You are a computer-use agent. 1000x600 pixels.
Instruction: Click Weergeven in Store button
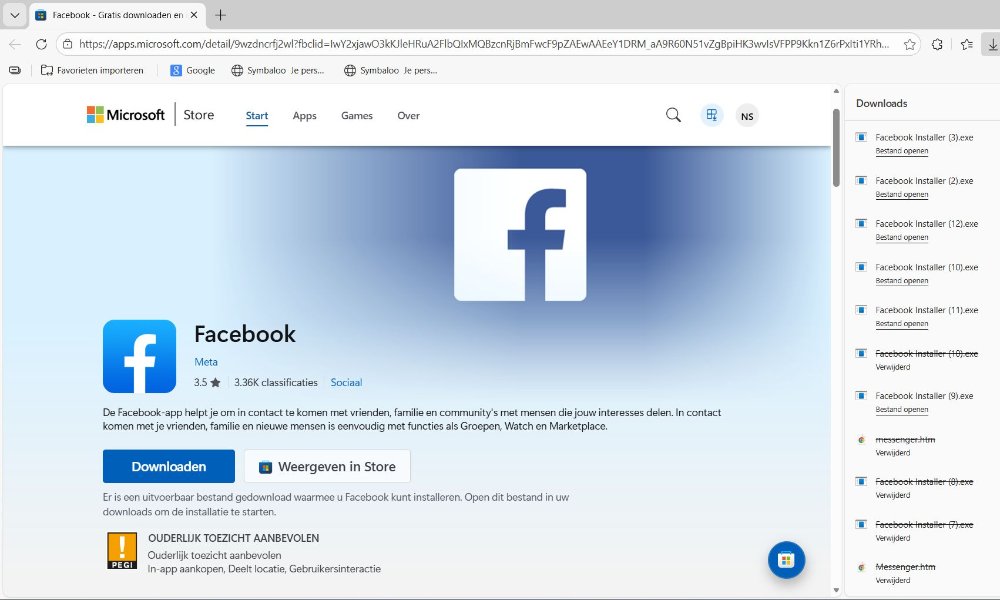327,466
